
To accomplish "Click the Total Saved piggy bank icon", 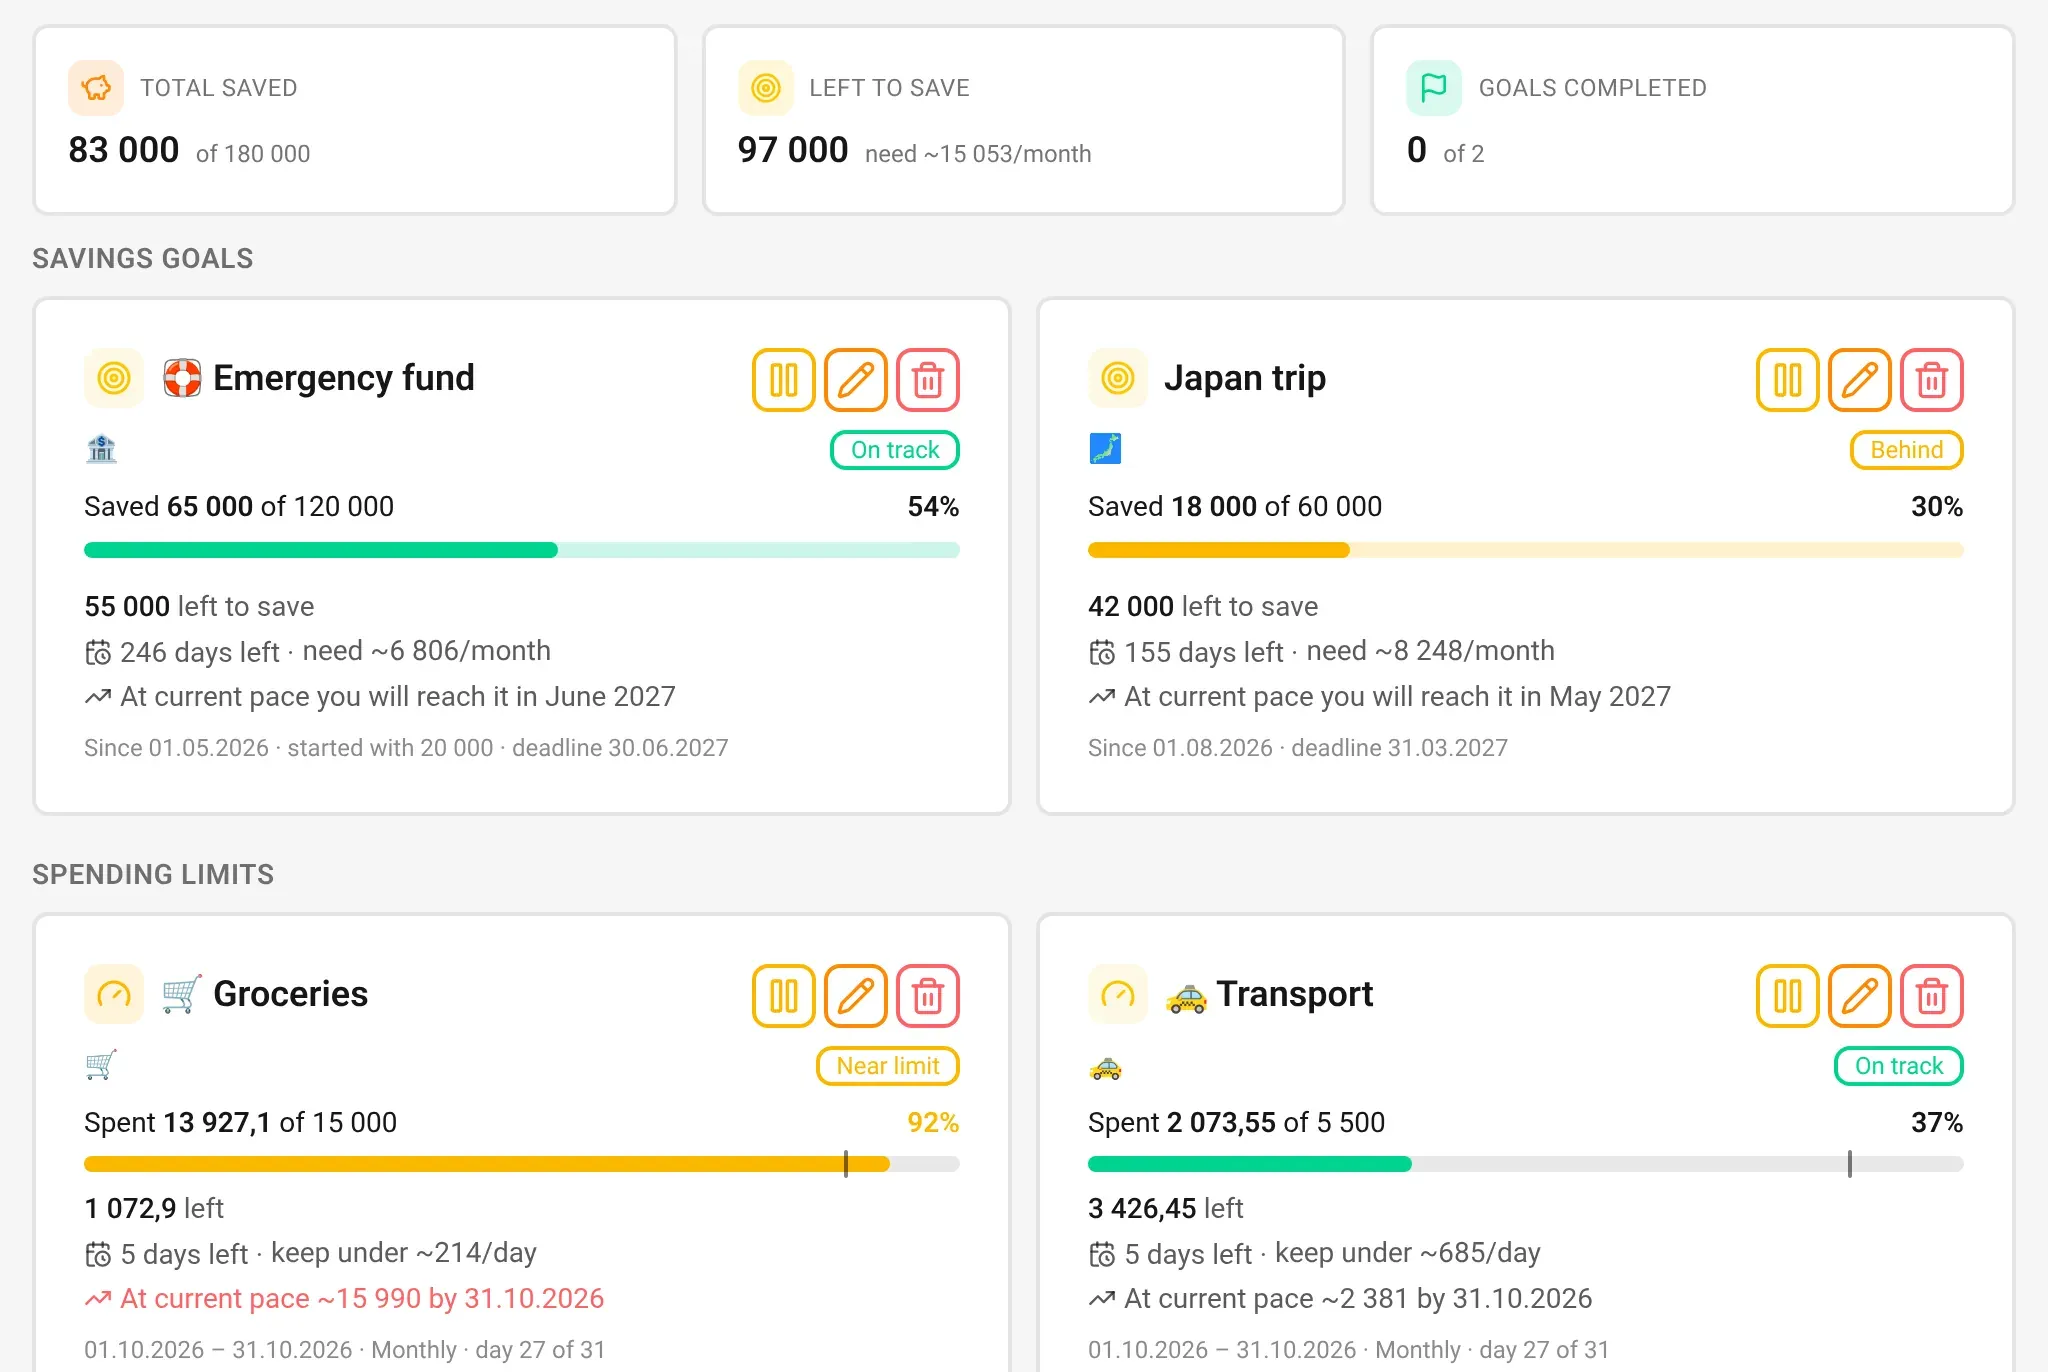I will 96,88.
